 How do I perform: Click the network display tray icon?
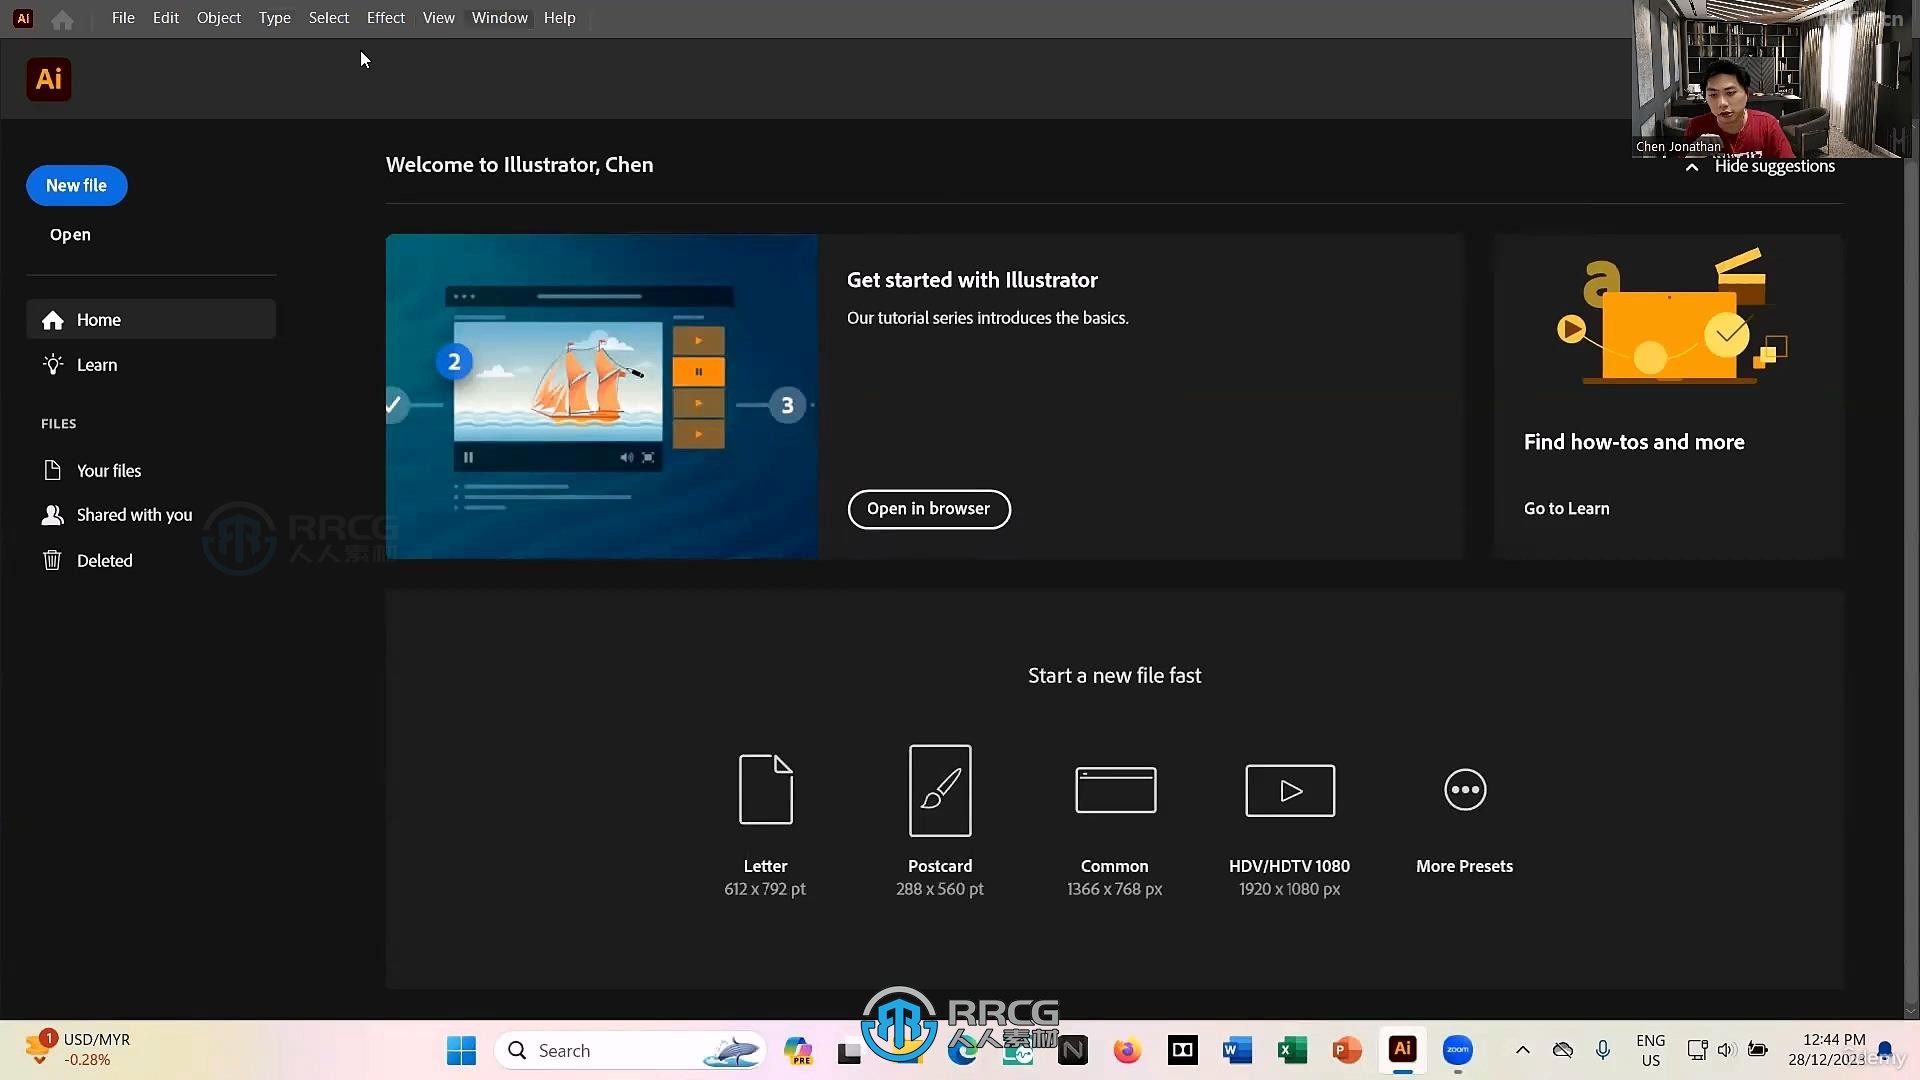1697,1051
